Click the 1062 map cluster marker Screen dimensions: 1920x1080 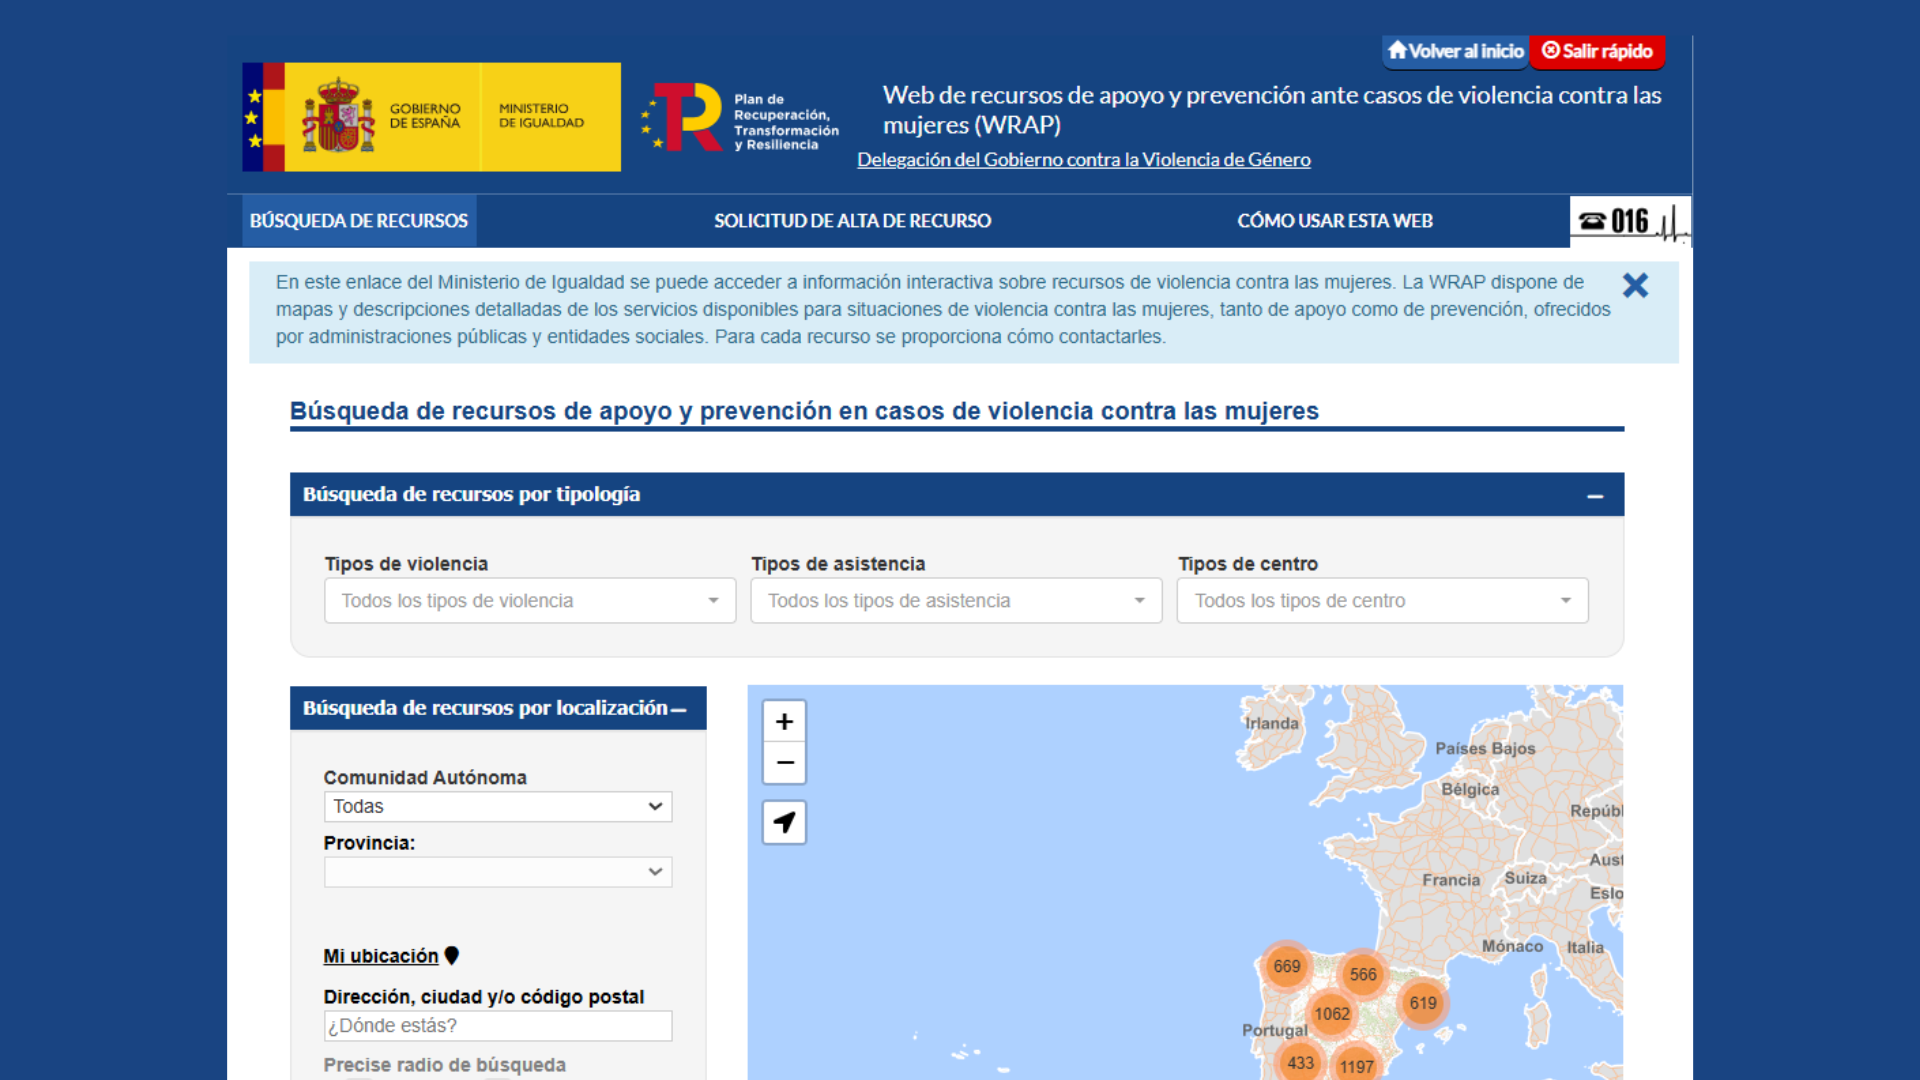click(1332, 1014)
